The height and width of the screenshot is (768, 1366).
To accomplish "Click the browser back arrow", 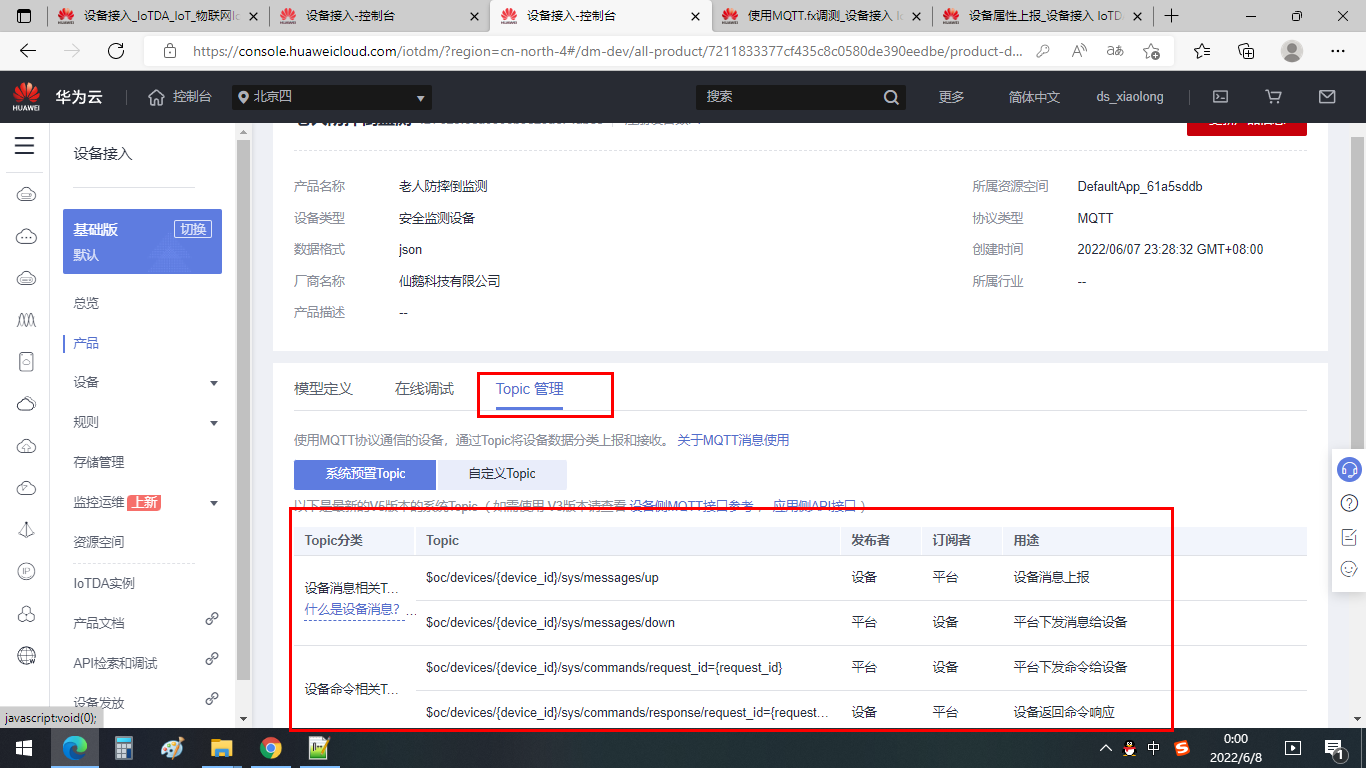I will point(28,51).
